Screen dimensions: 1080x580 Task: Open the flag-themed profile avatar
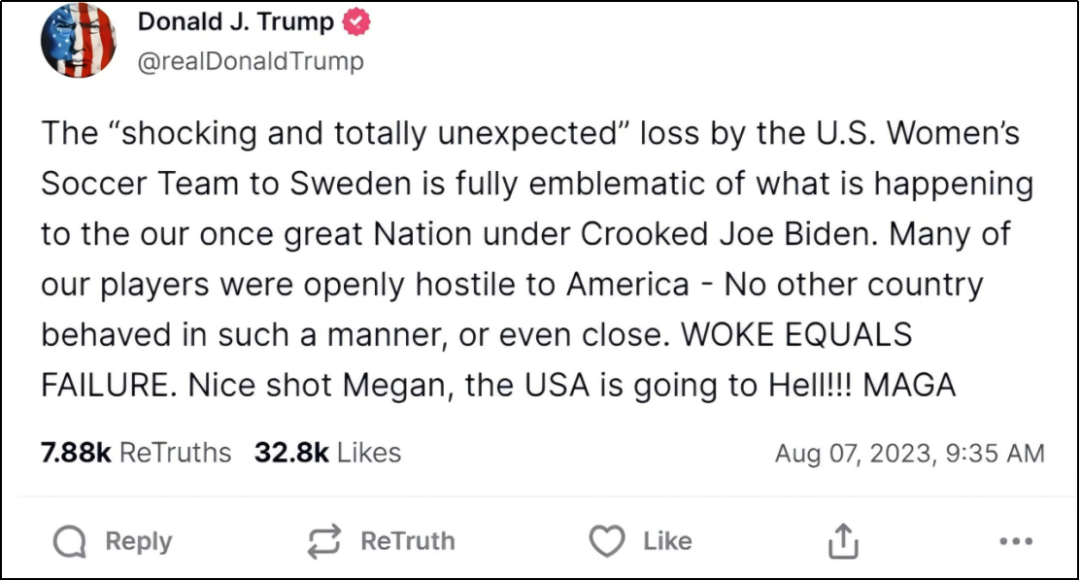pyautogui.click(x=78, y=41)
